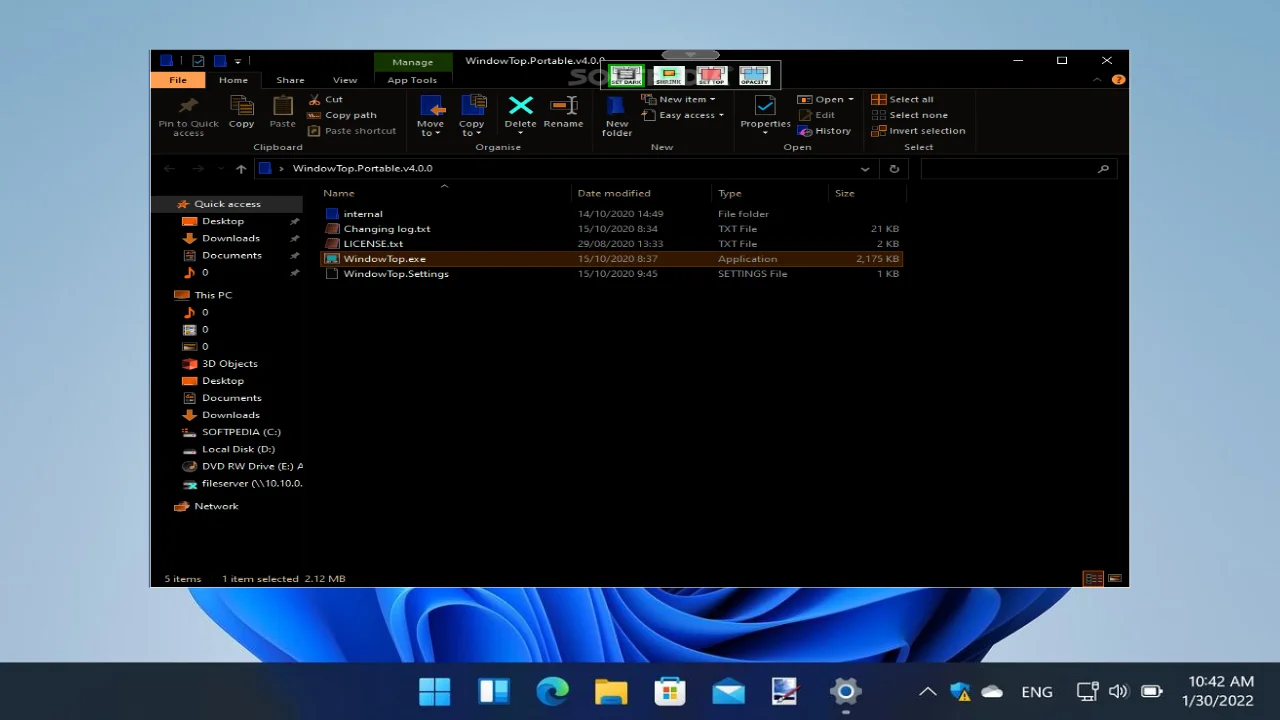The height and width of the screenshot is (720, 1280).
Task: Switch to the Share ribbon tab
Action: pyautogui.click(x=290, y=80)
